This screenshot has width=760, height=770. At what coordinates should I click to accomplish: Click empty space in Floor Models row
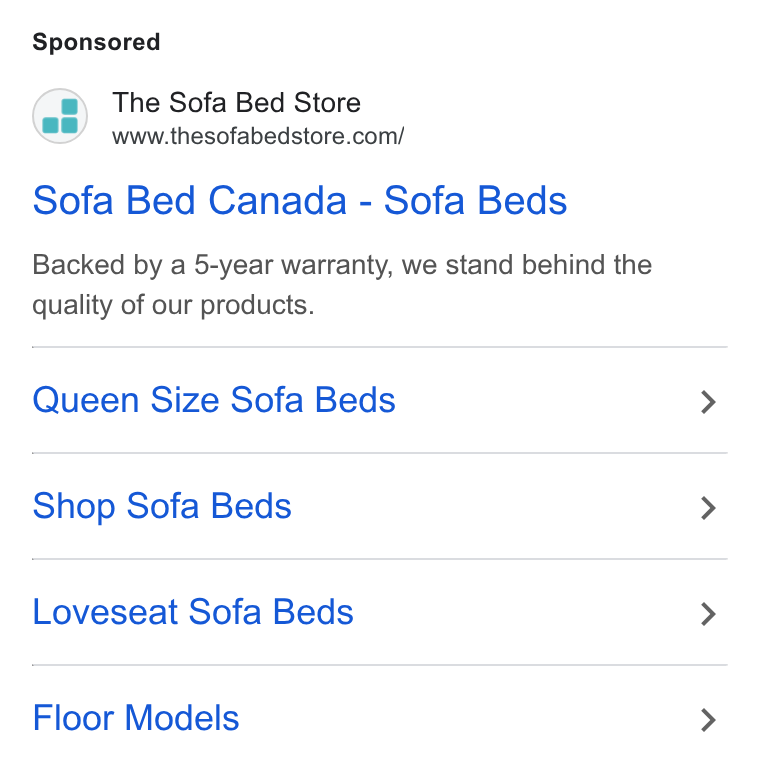click(x=466, y=718)
